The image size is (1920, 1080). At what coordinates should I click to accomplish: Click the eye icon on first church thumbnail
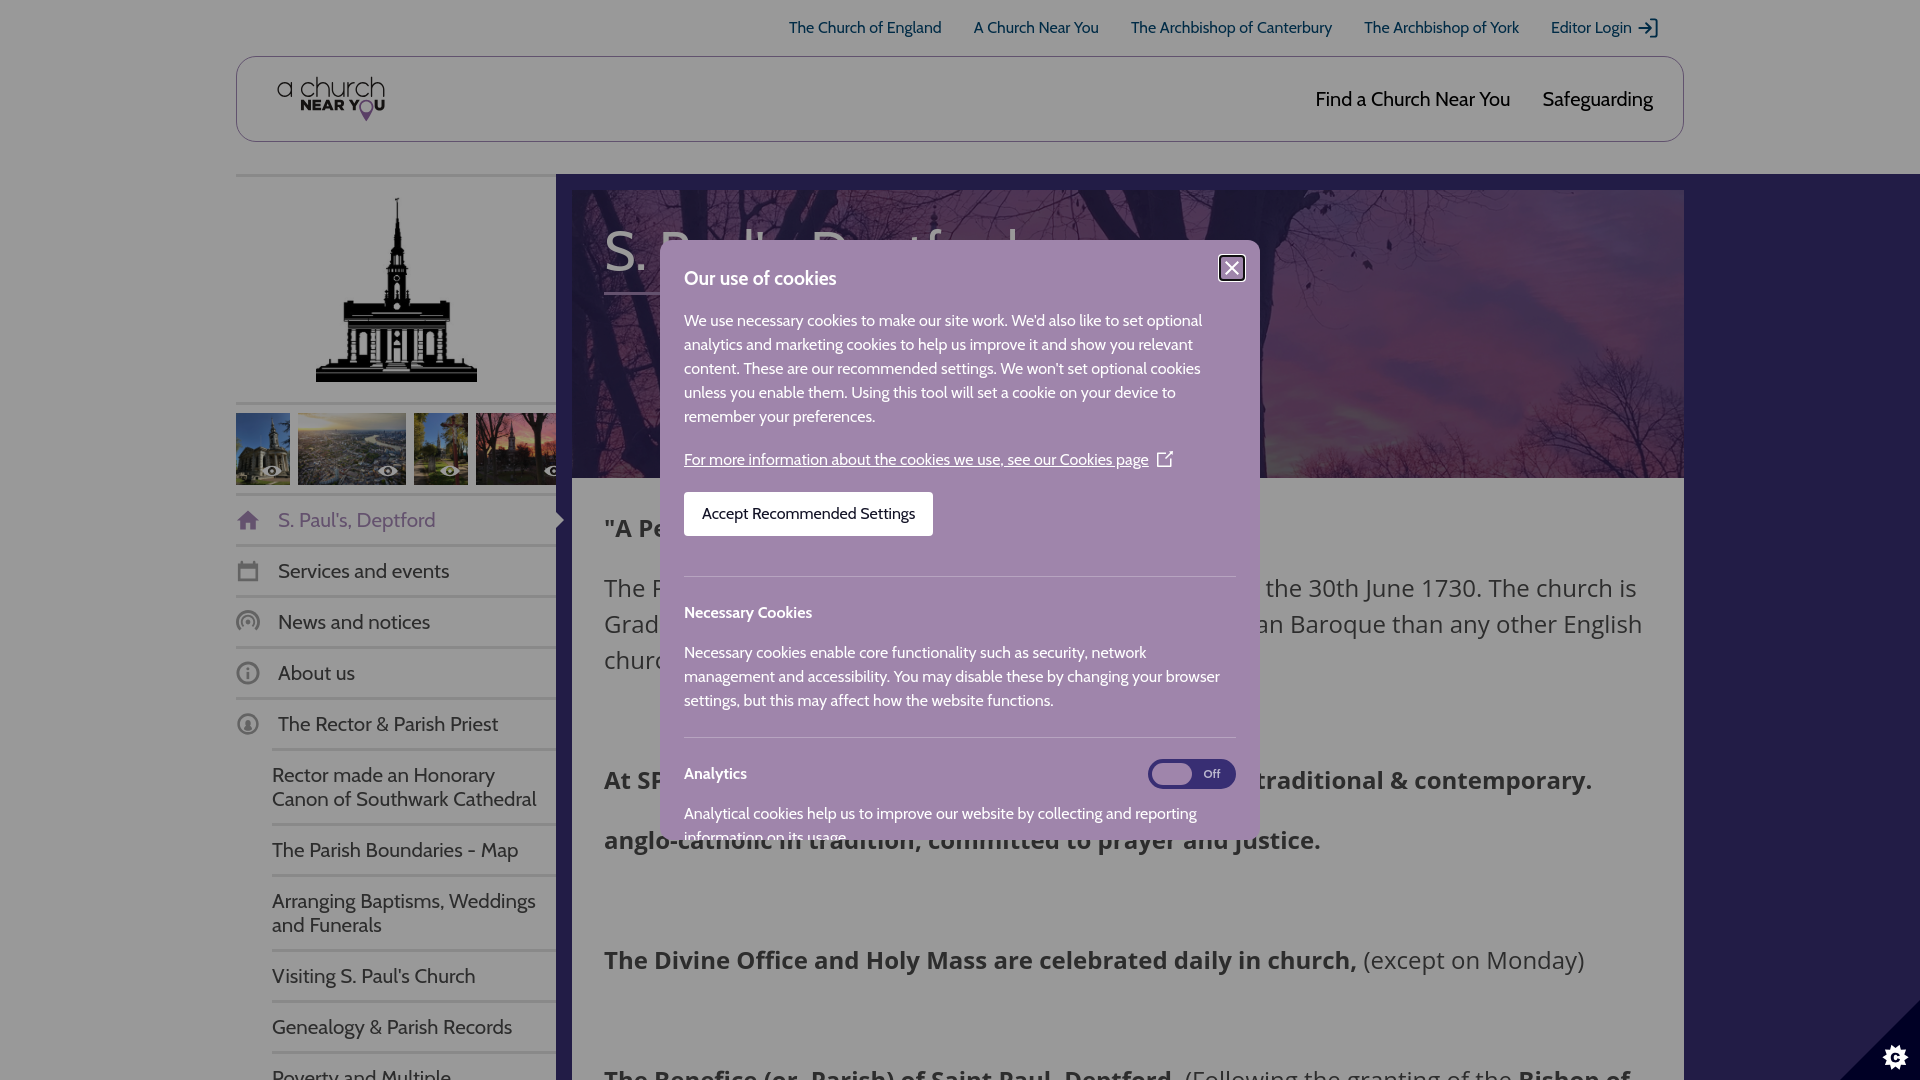coord(272,471)
